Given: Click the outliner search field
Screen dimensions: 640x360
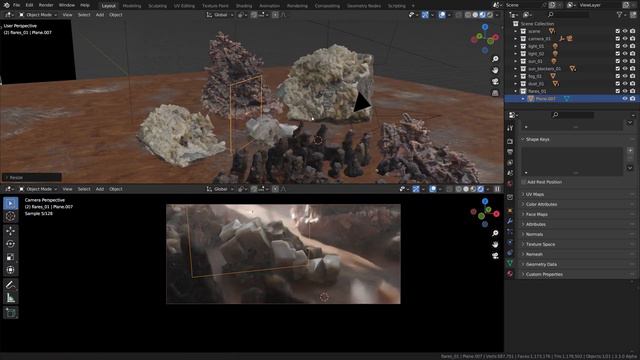Looking at the screenshot, I should coord(568,15).
